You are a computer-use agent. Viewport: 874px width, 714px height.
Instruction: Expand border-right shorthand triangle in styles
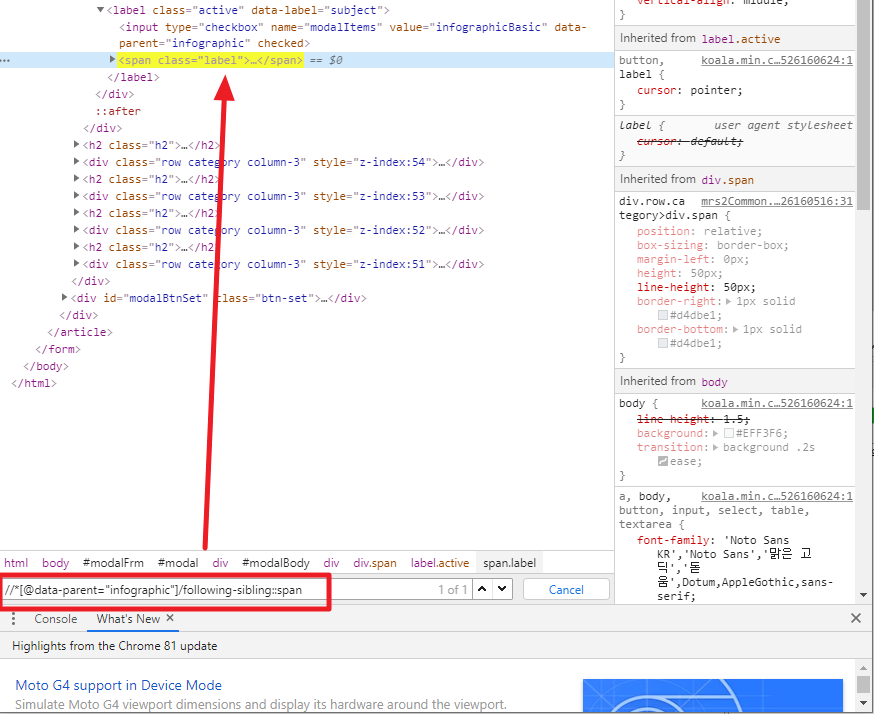[x=729, y=302]
